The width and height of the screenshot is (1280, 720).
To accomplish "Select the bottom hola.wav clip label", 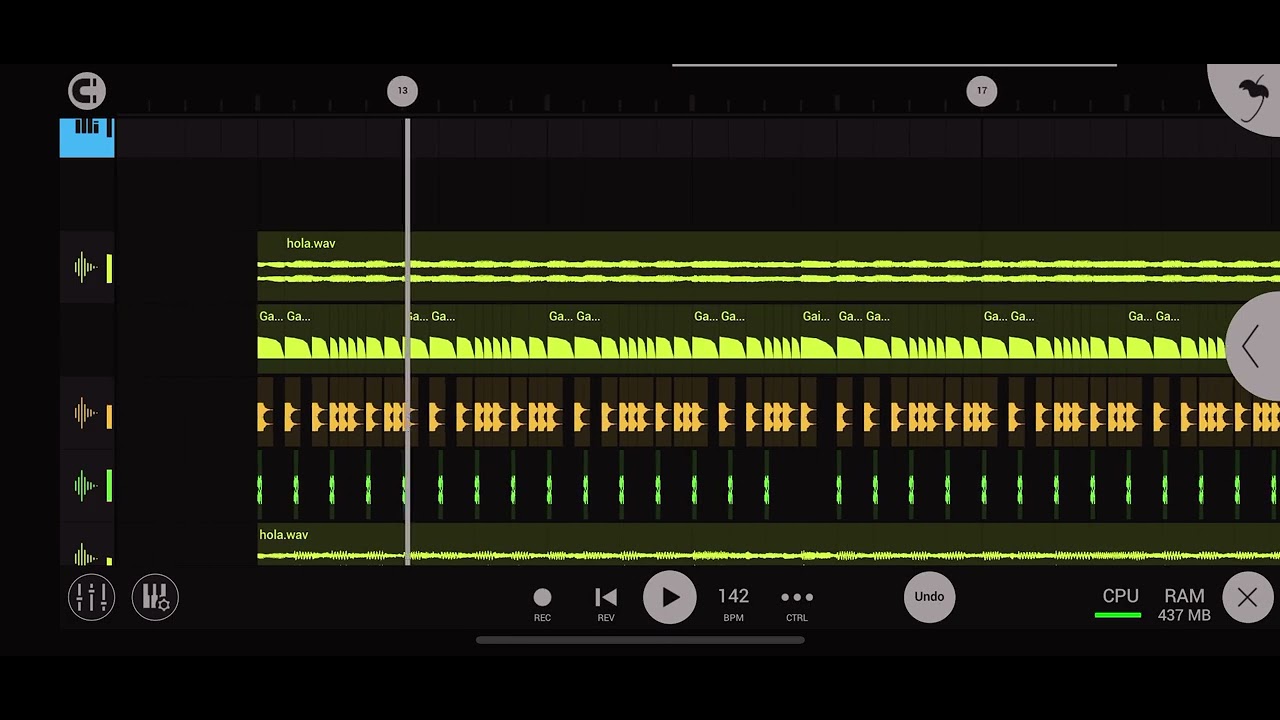I will pyautogui.click(x=284, y=534).
